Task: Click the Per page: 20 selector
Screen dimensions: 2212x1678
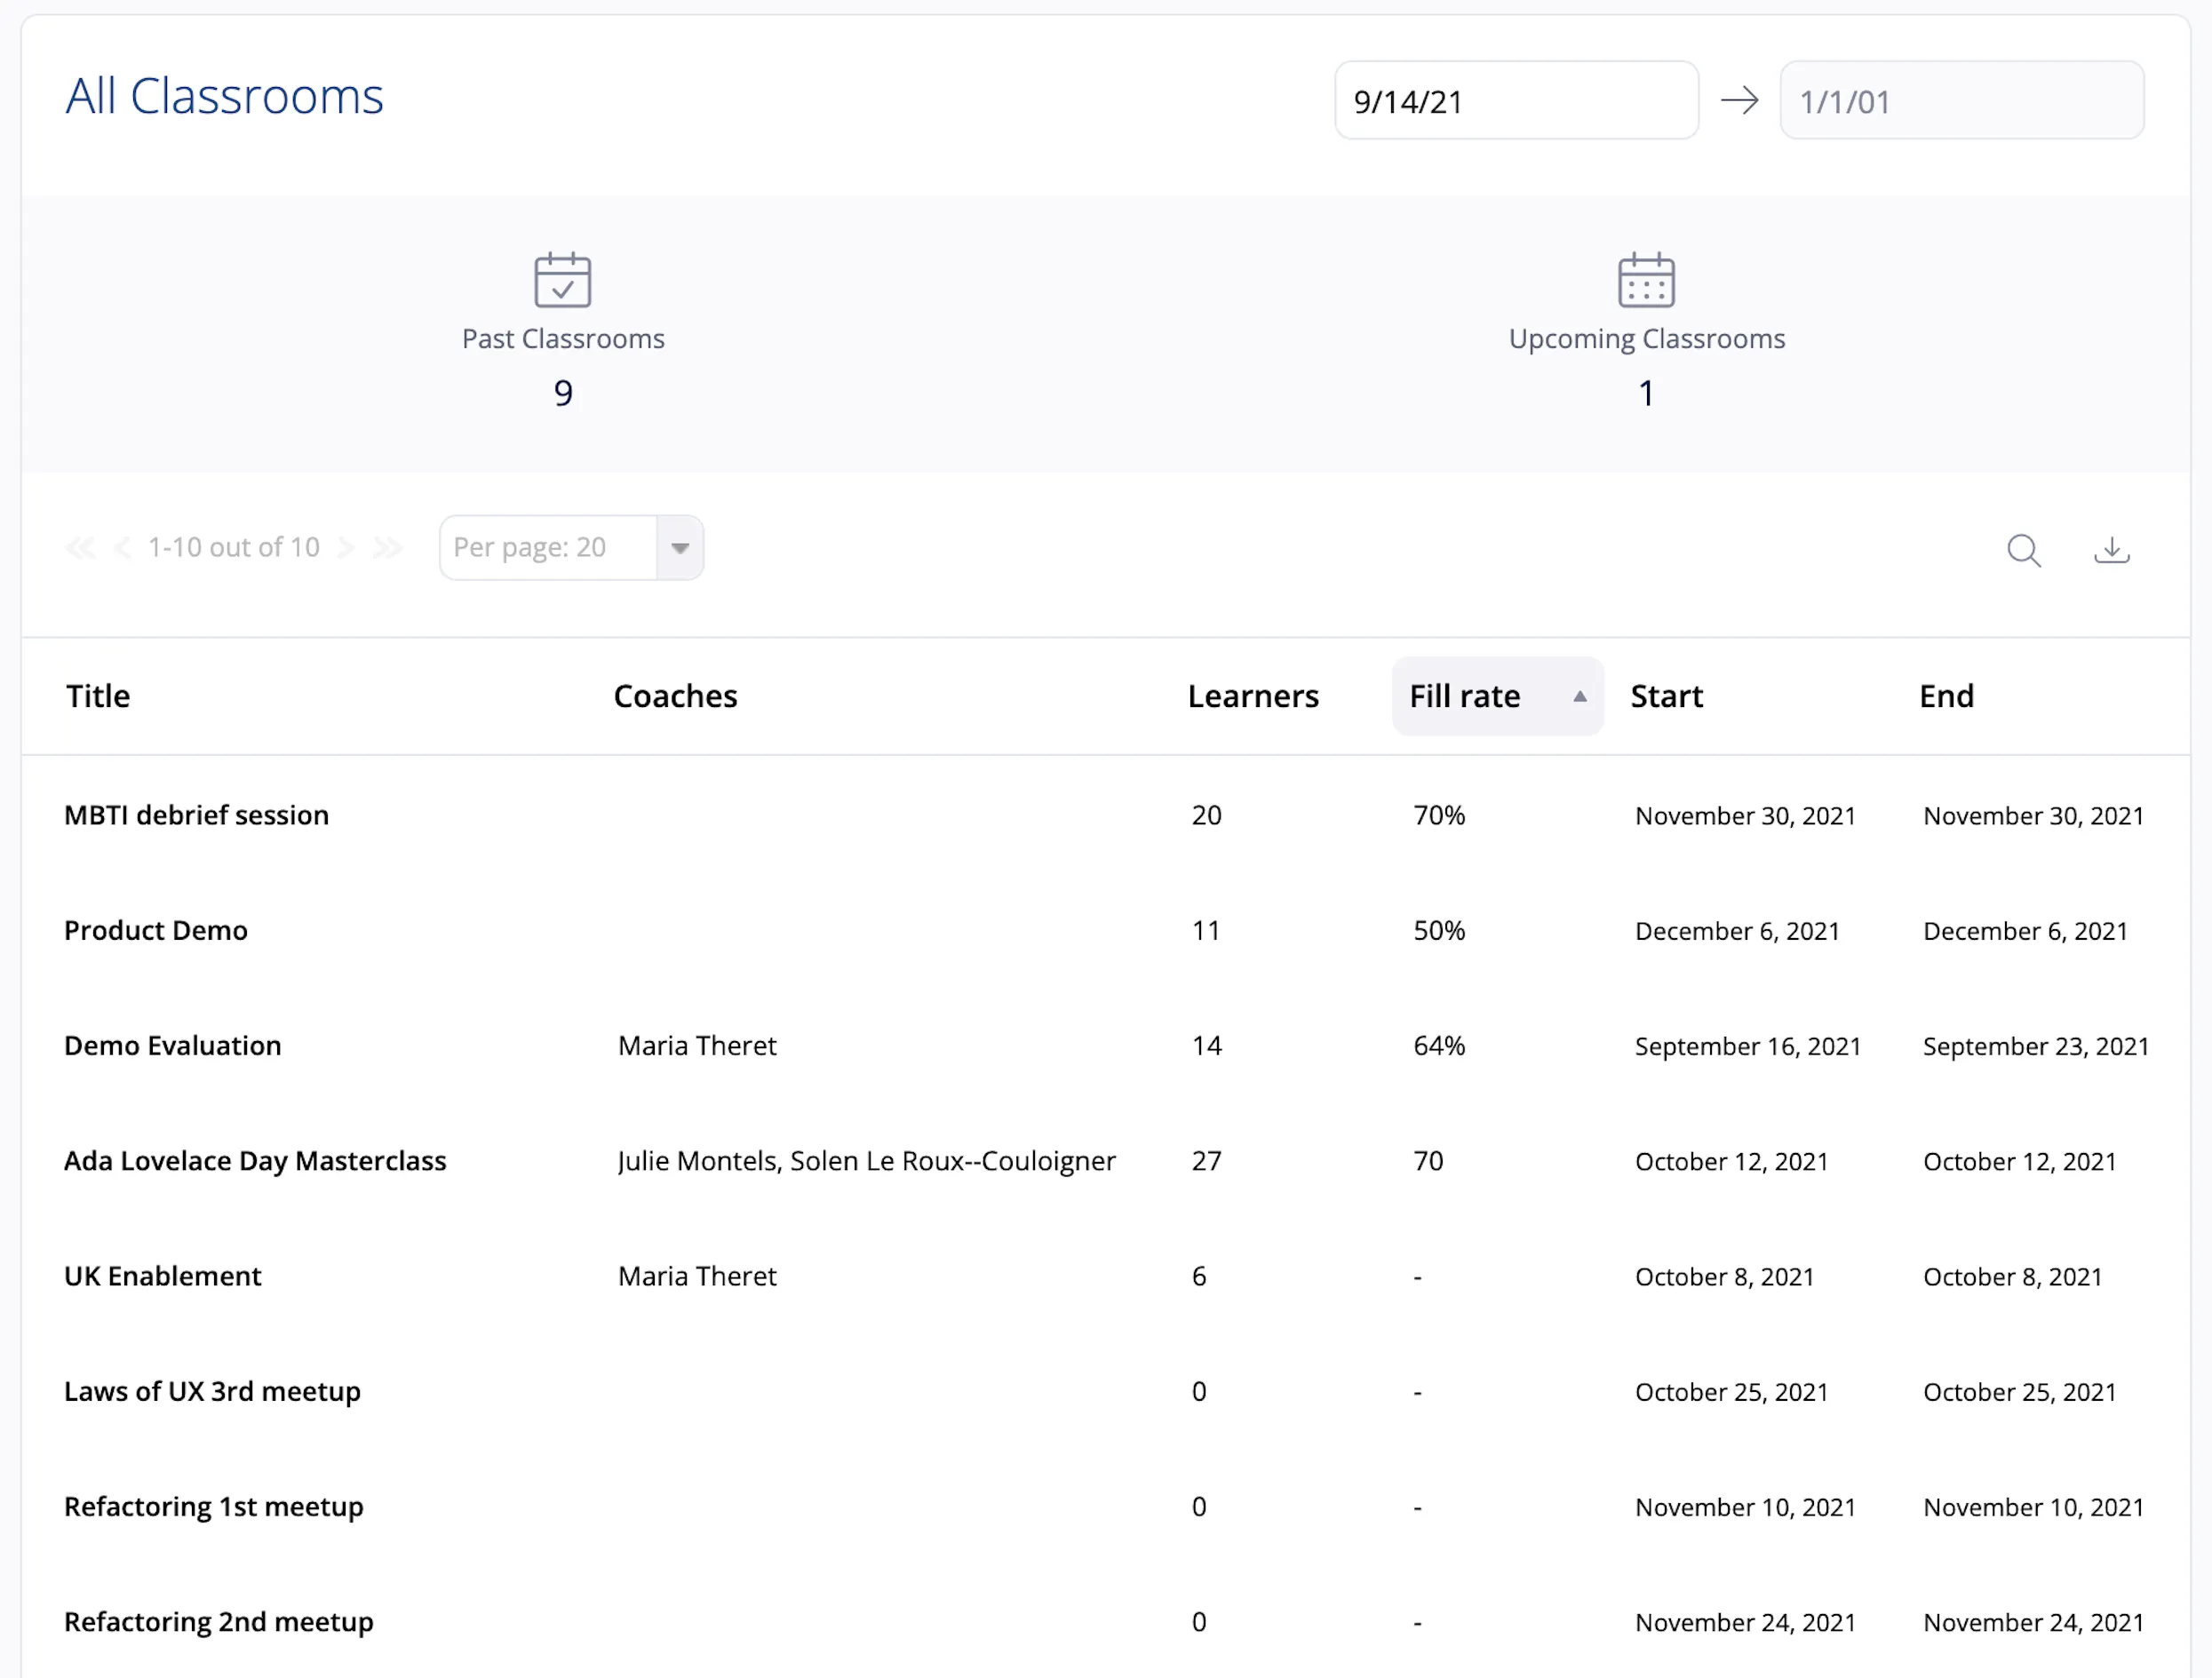Action: tap(571, 547)
